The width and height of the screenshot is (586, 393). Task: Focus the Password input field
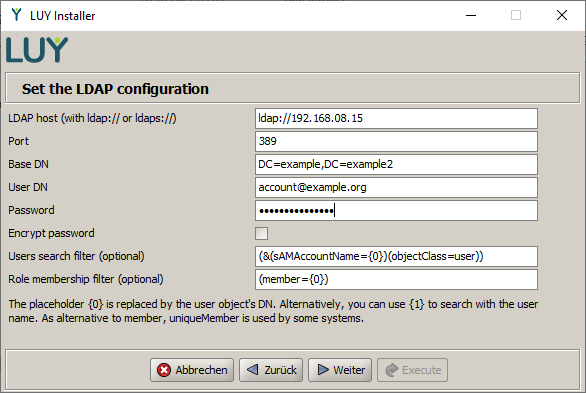(397, 211)
